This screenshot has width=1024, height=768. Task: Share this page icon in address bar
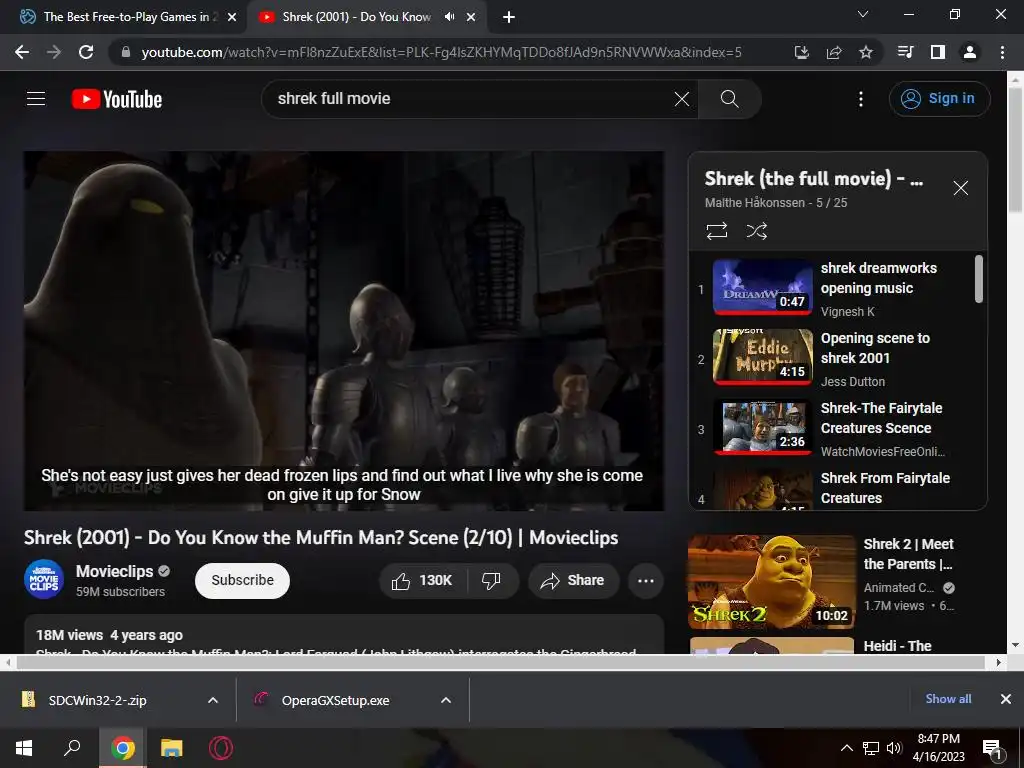[833, 52]
